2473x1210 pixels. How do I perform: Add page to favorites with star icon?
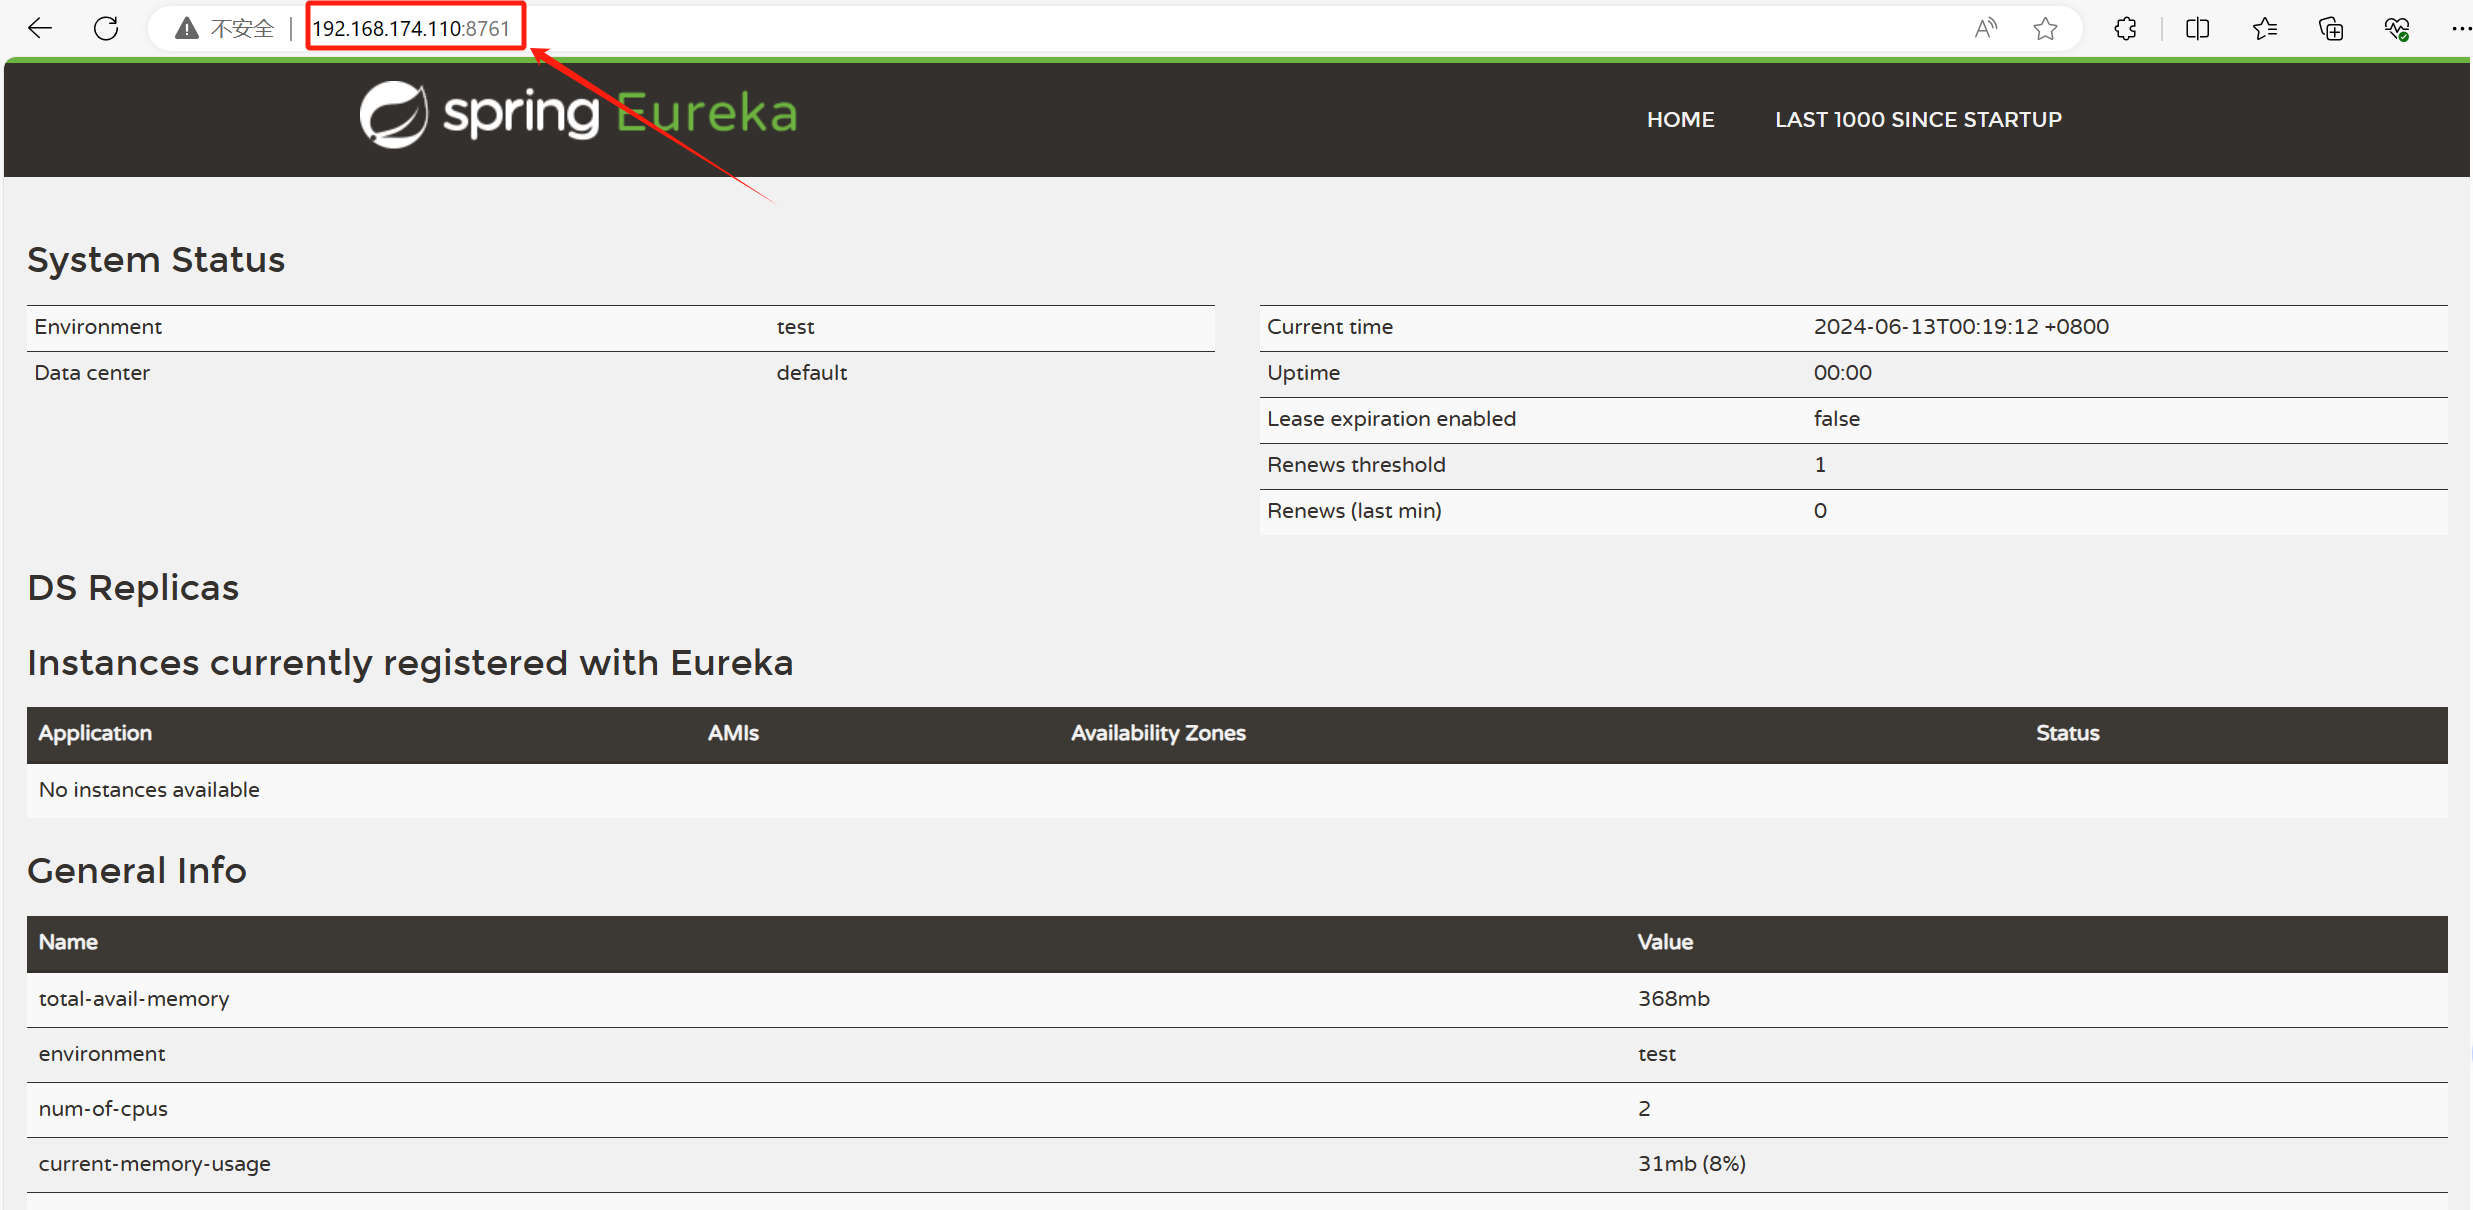coord(2045,28)
